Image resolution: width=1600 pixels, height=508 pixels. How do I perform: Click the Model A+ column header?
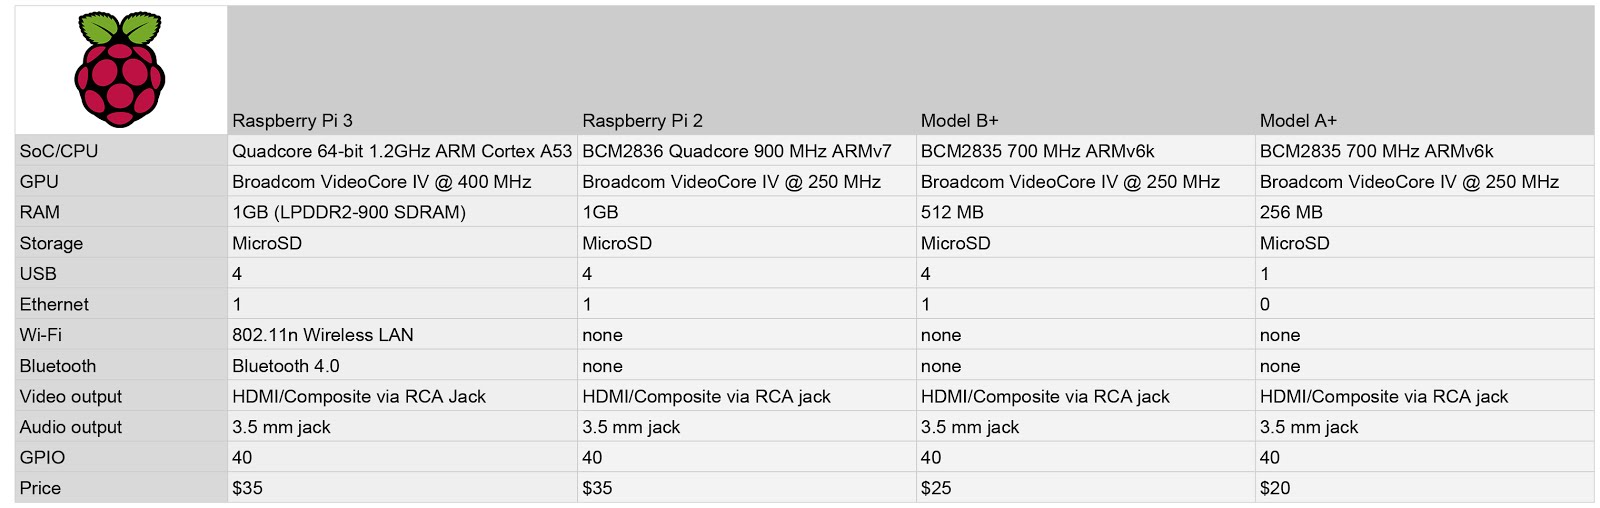coord(1298,121)
